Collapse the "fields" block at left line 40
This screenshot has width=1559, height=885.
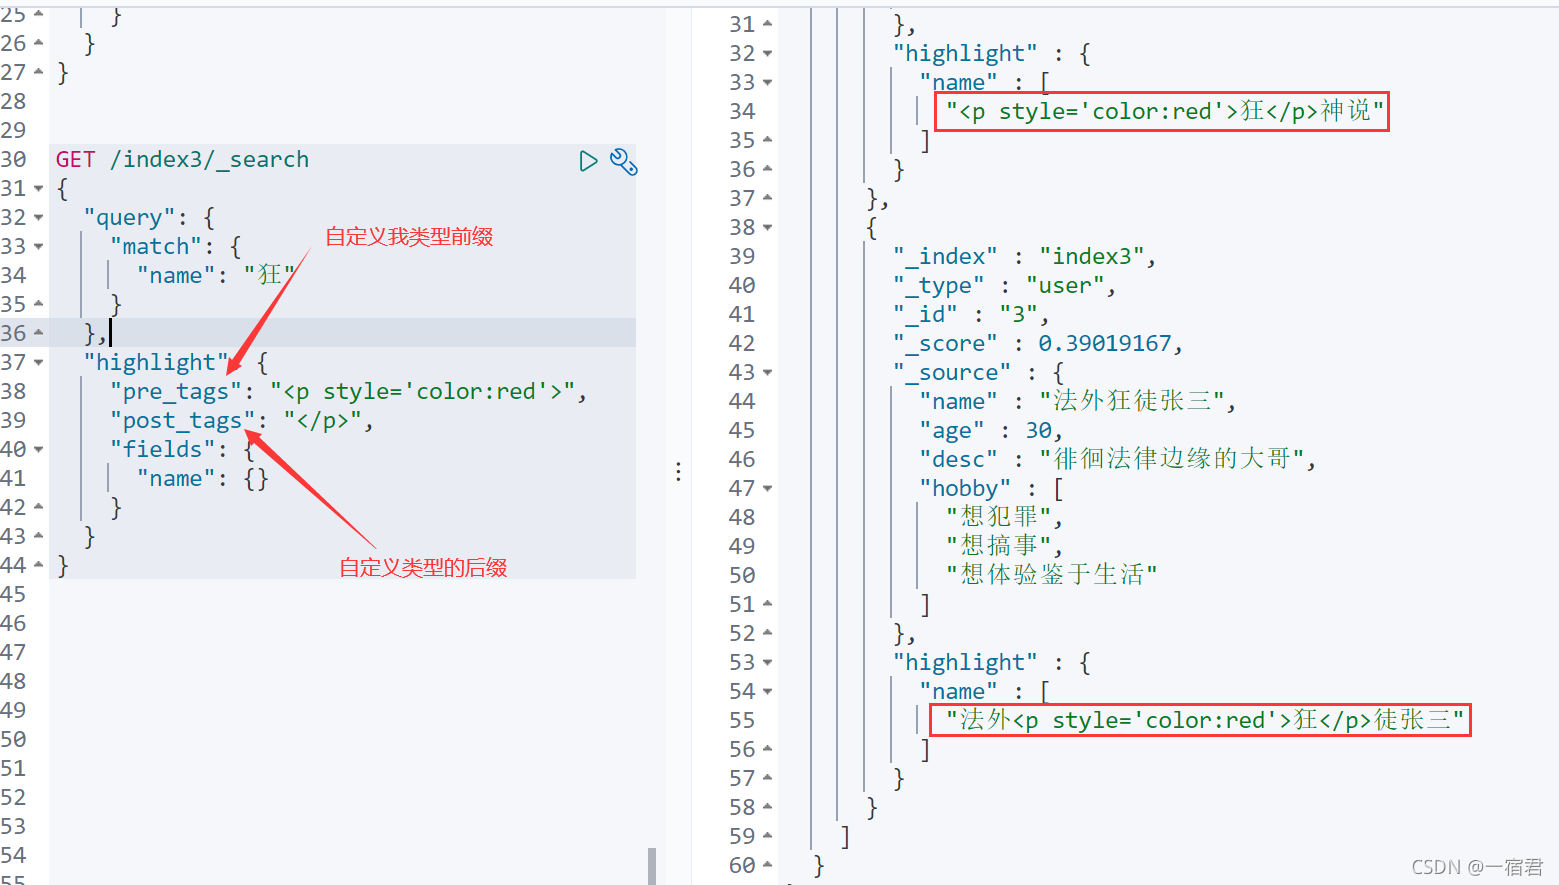point(39,450)
